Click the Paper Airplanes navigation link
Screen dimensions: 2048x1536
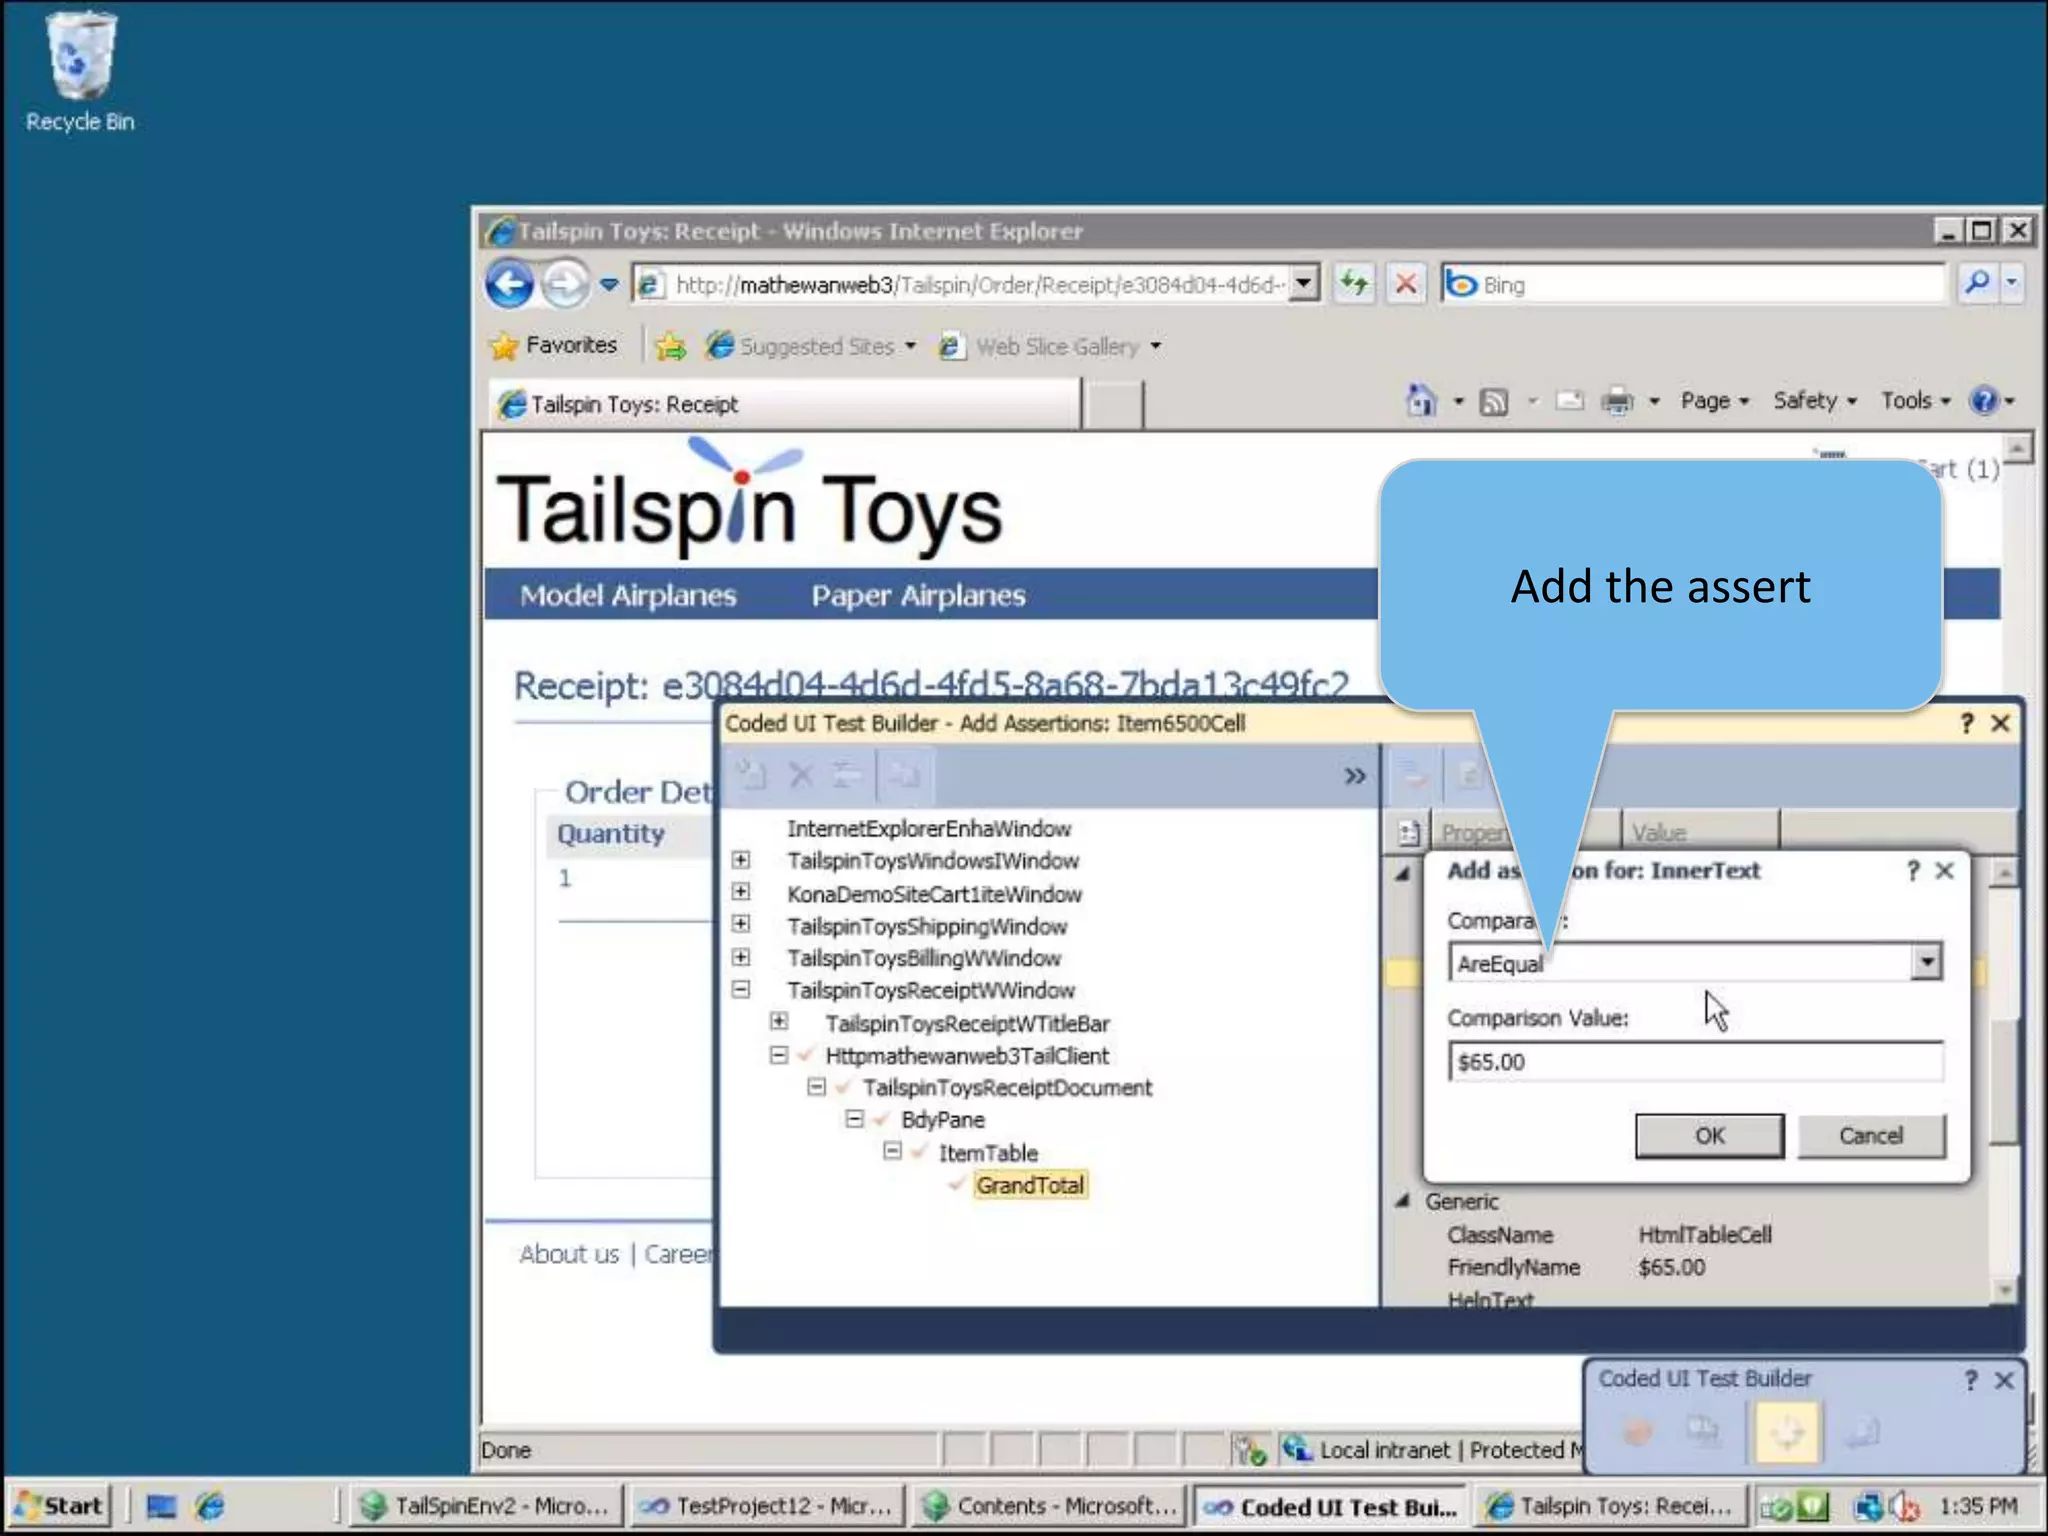click(918, 596)
